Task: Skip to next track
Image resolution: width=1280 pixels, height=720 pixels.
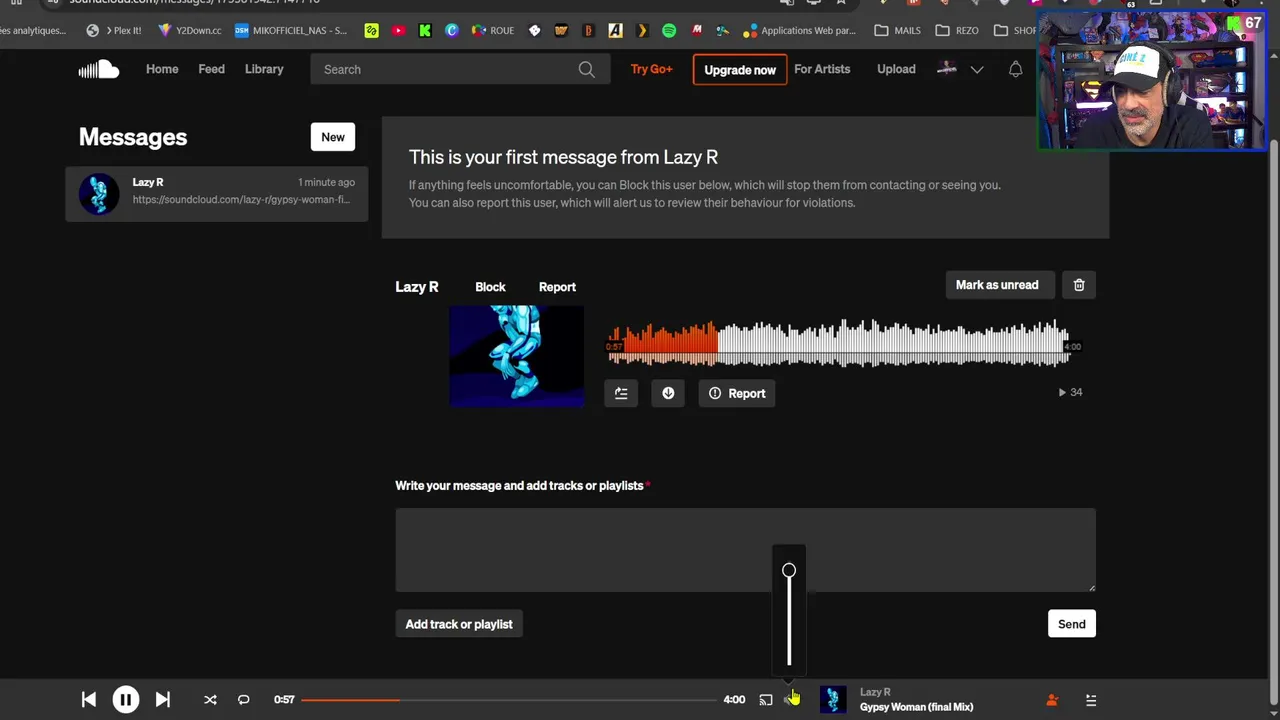Action: pyautogui.click(x=163, y=700)
